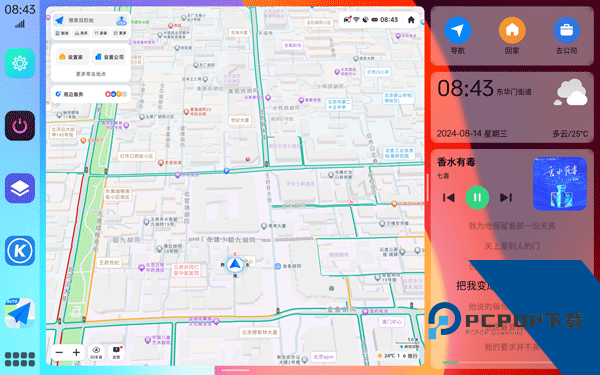Pause the song with green button

[x=477, y=197]
